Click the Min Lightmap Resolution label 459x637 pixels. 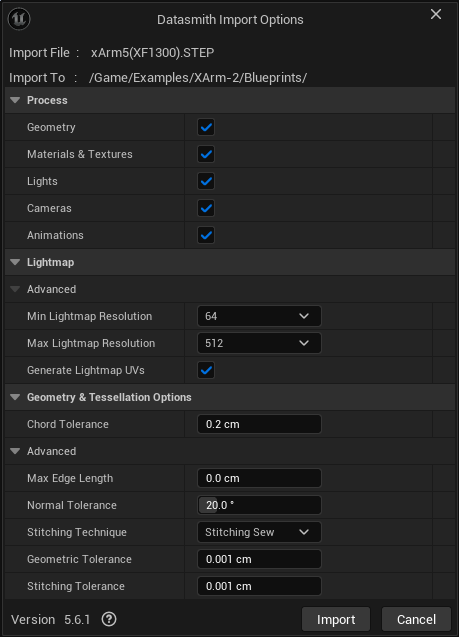click(x=89, y=316)
